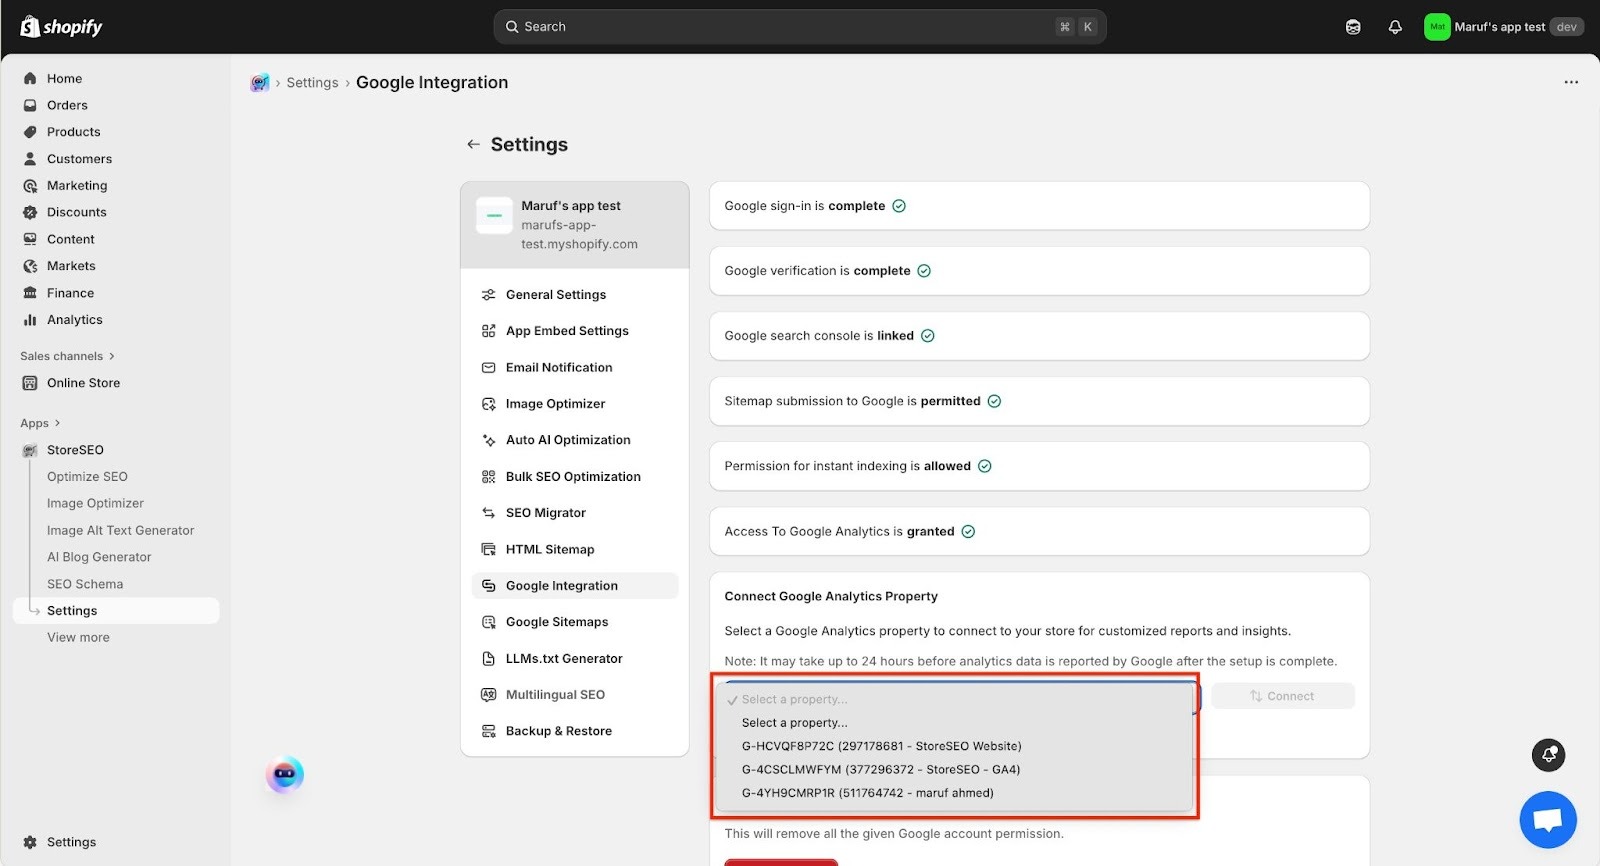Open the notifications bell

click(x=1395, y=27)
